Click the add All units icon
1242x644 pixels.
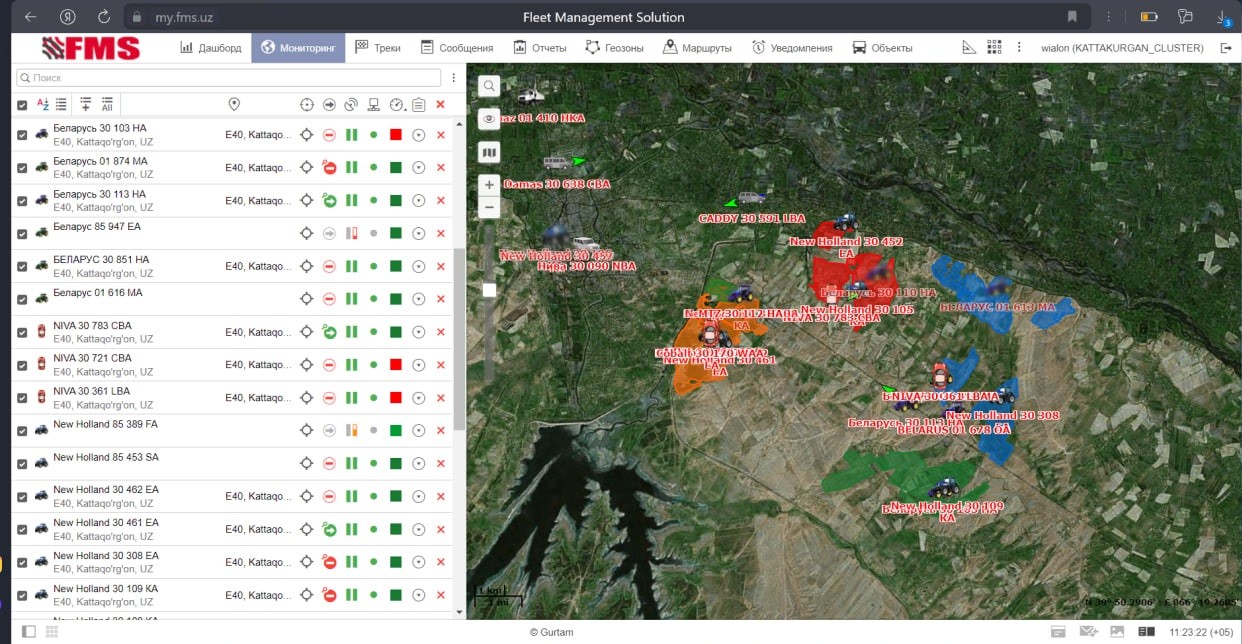point(107,104)
